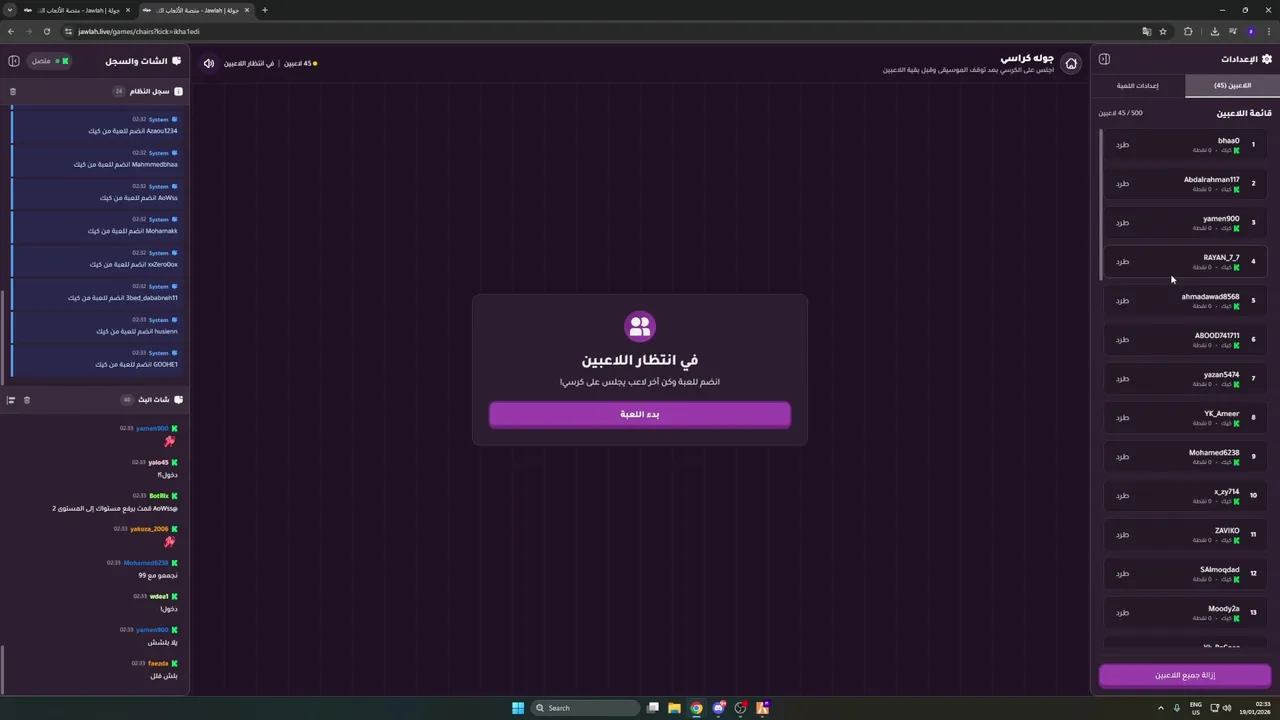Viewport: 1280px width, 720px height.
Task: Select the Azaou1234 joined log entry
Action: tap(96, 125)
